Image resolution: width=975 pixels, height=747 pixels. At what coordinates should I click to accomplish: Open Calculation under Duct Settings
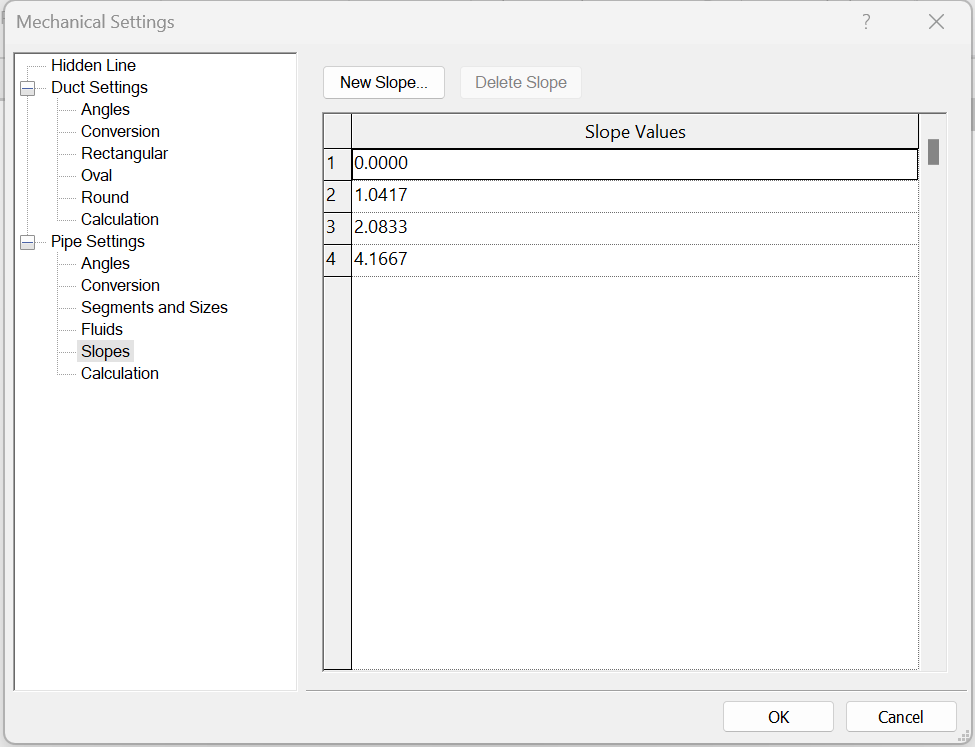click(119, 220)
